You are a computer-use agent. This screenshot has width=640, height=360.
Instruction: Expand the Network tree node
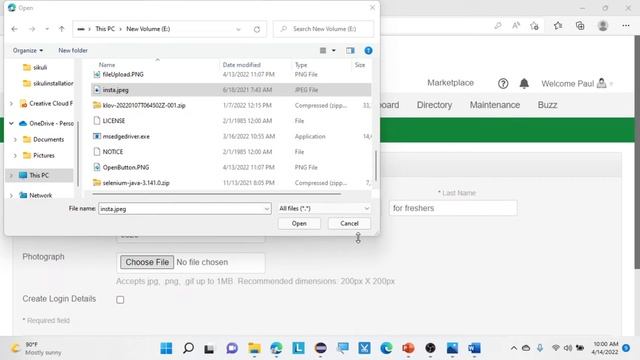(x=11, y=196)
